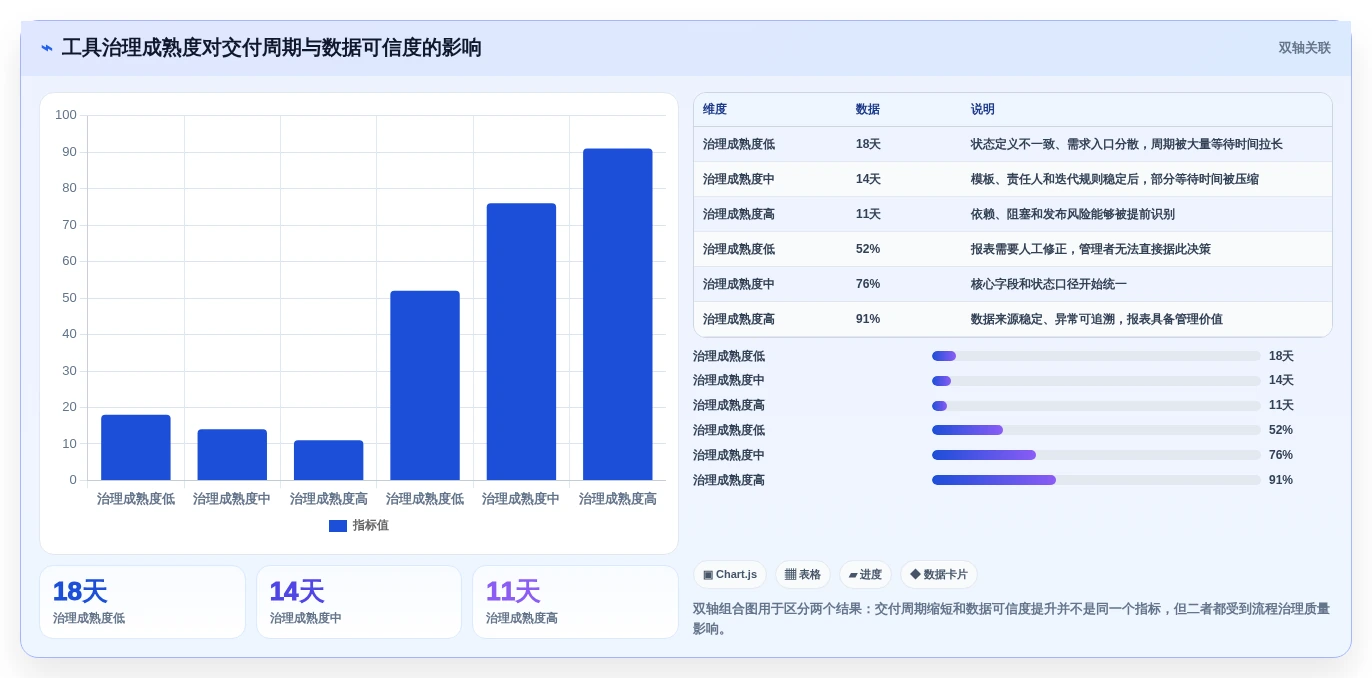
Task: Click the footer paragraph starting 双轴组合图用于区分
Action: point(1012,618)
